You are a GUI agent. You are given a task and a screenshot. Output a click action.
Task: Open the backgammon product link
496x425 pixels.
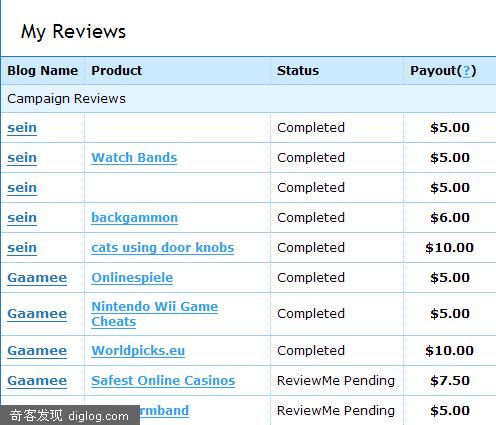[x=134, y=218]
